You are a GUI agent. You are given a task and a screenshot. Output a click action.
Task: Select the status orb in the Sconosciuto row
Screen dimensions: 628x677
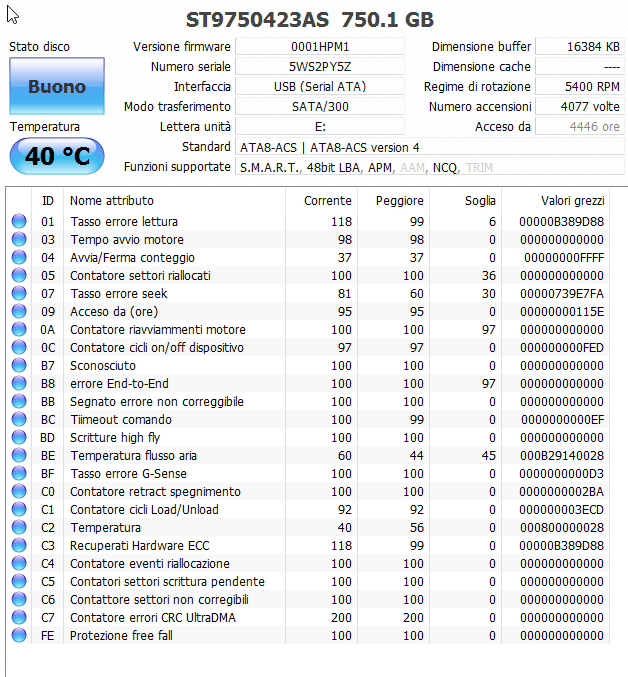coord(19,365)
